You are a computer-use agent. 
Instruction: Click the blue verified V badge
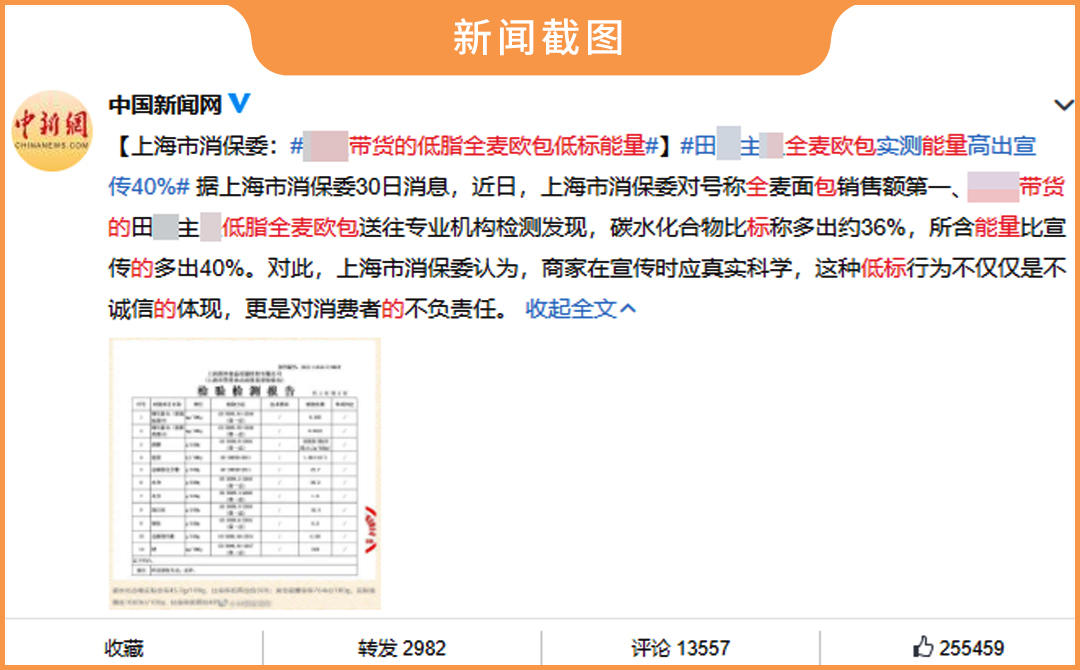[x=239, y=103]
